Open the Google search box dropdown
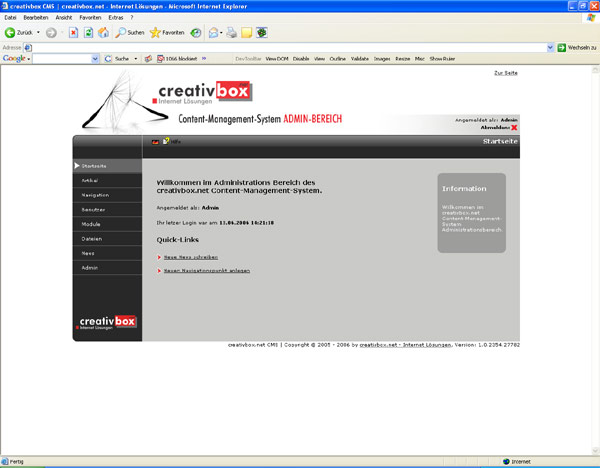 click(x=95, y=59)
